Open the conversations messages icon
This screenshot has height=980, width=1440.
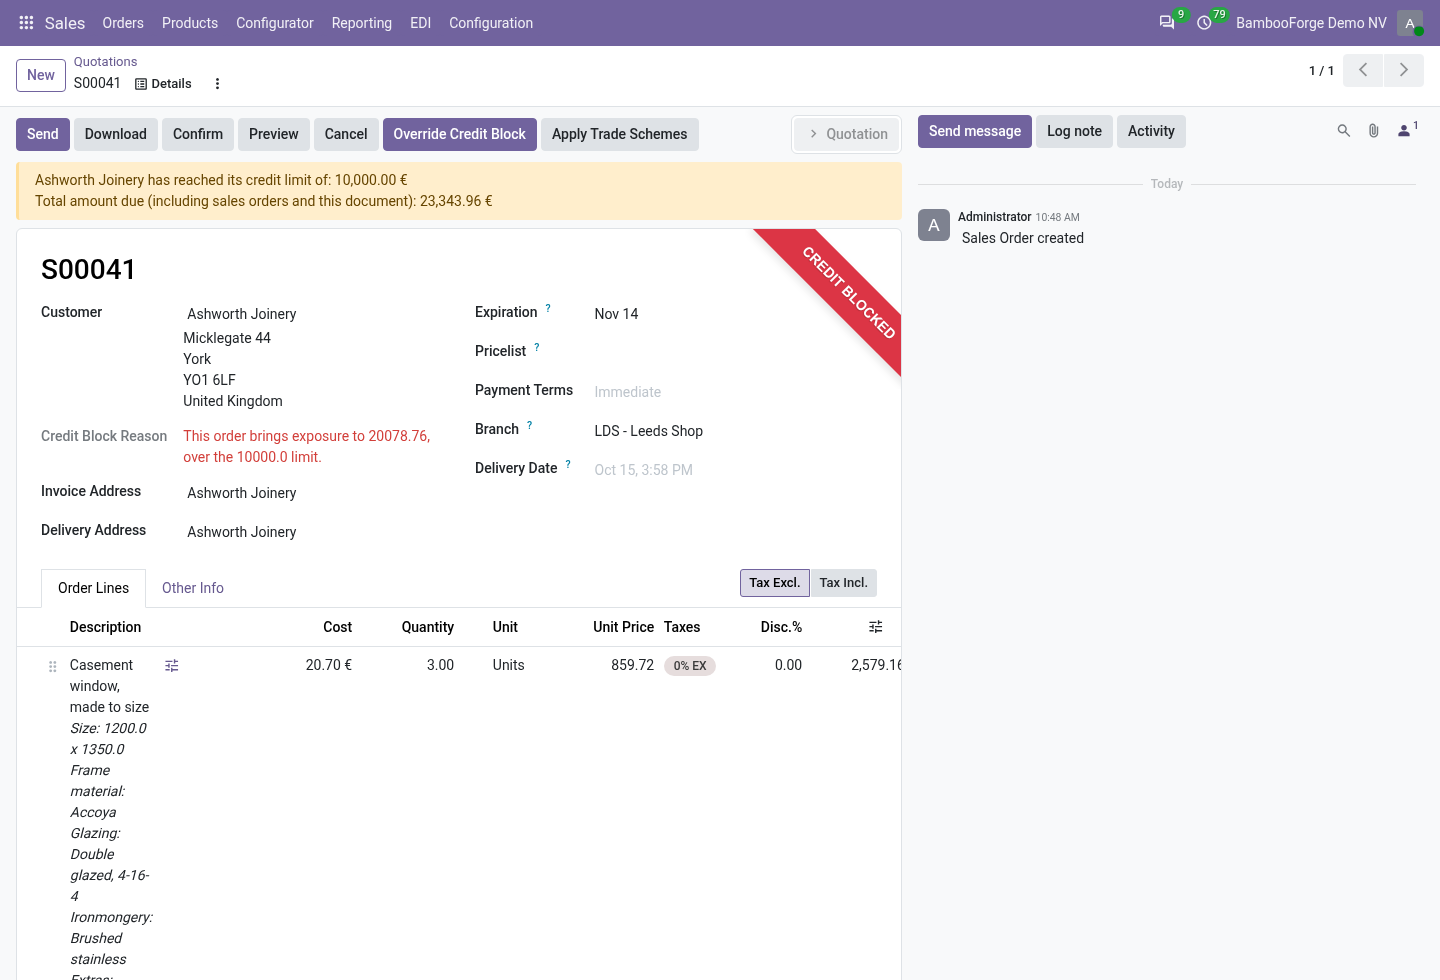pyautogui.click(x=1167, y=23)
